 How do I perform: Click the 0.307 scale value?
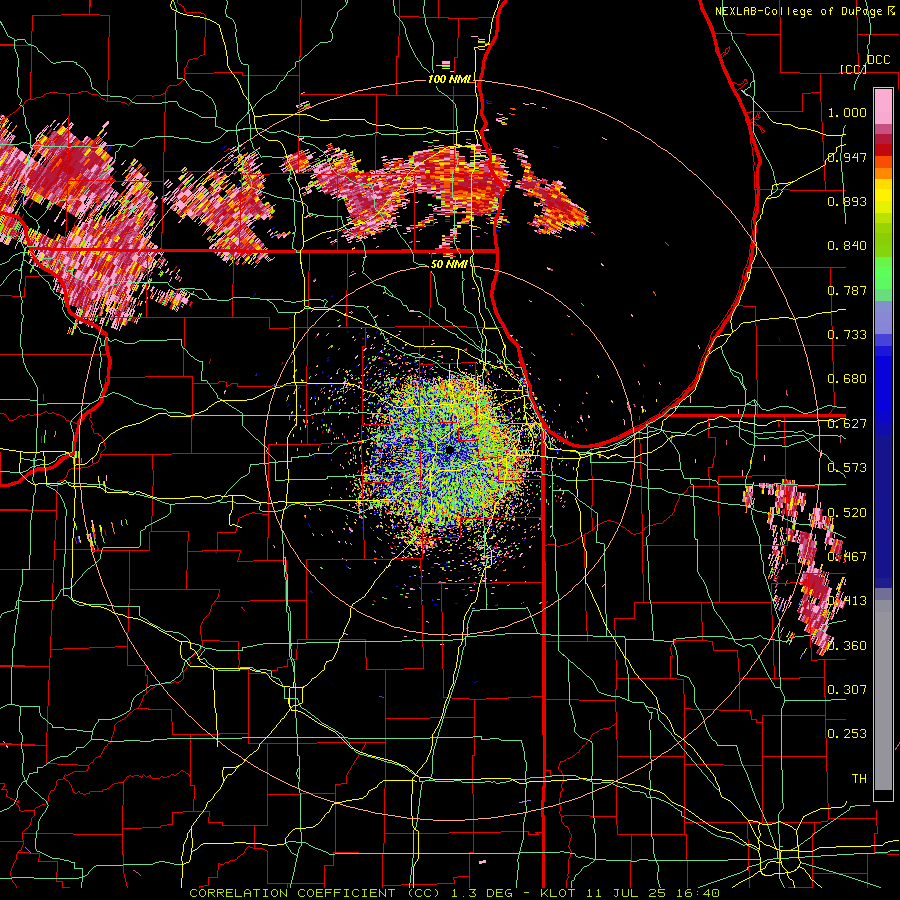tap(847, 690)
